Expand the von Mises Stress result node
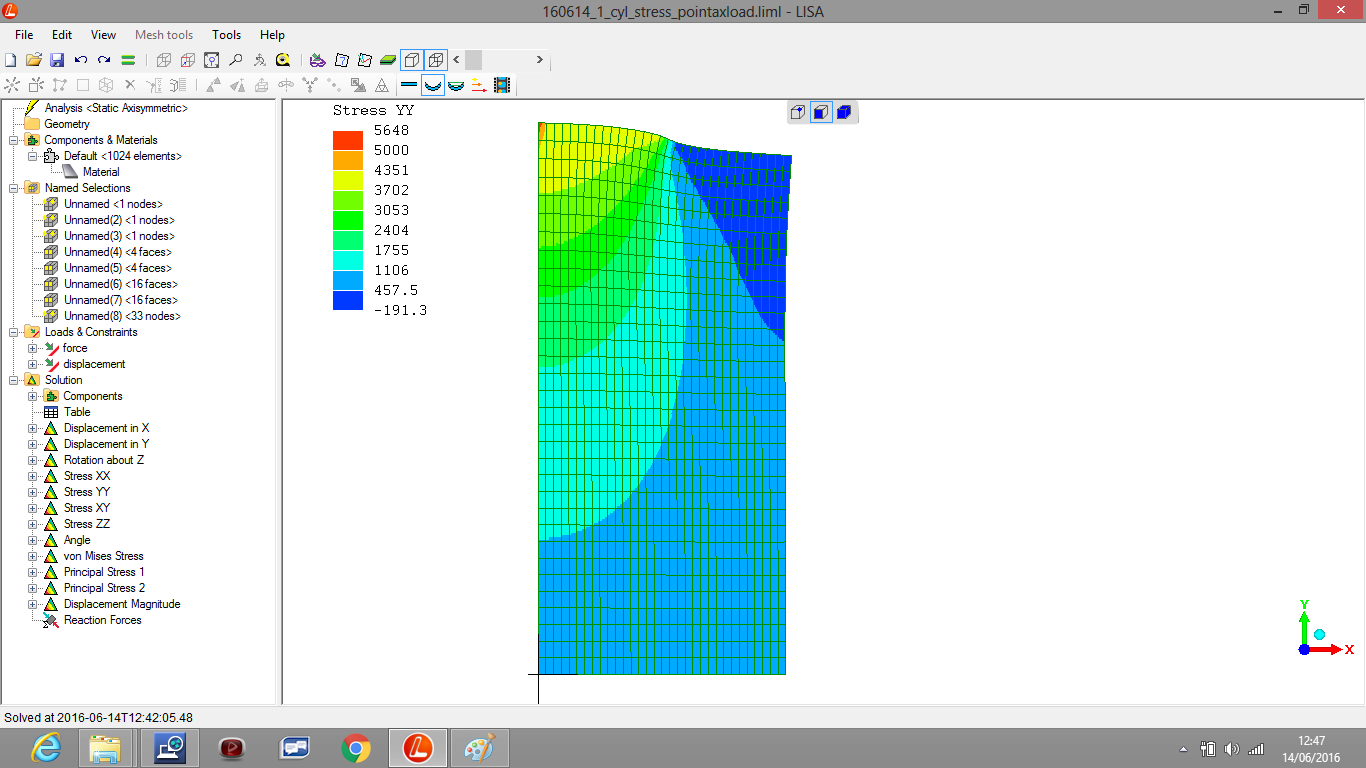This screenshot has width=1366, height=768. point(33,556)
